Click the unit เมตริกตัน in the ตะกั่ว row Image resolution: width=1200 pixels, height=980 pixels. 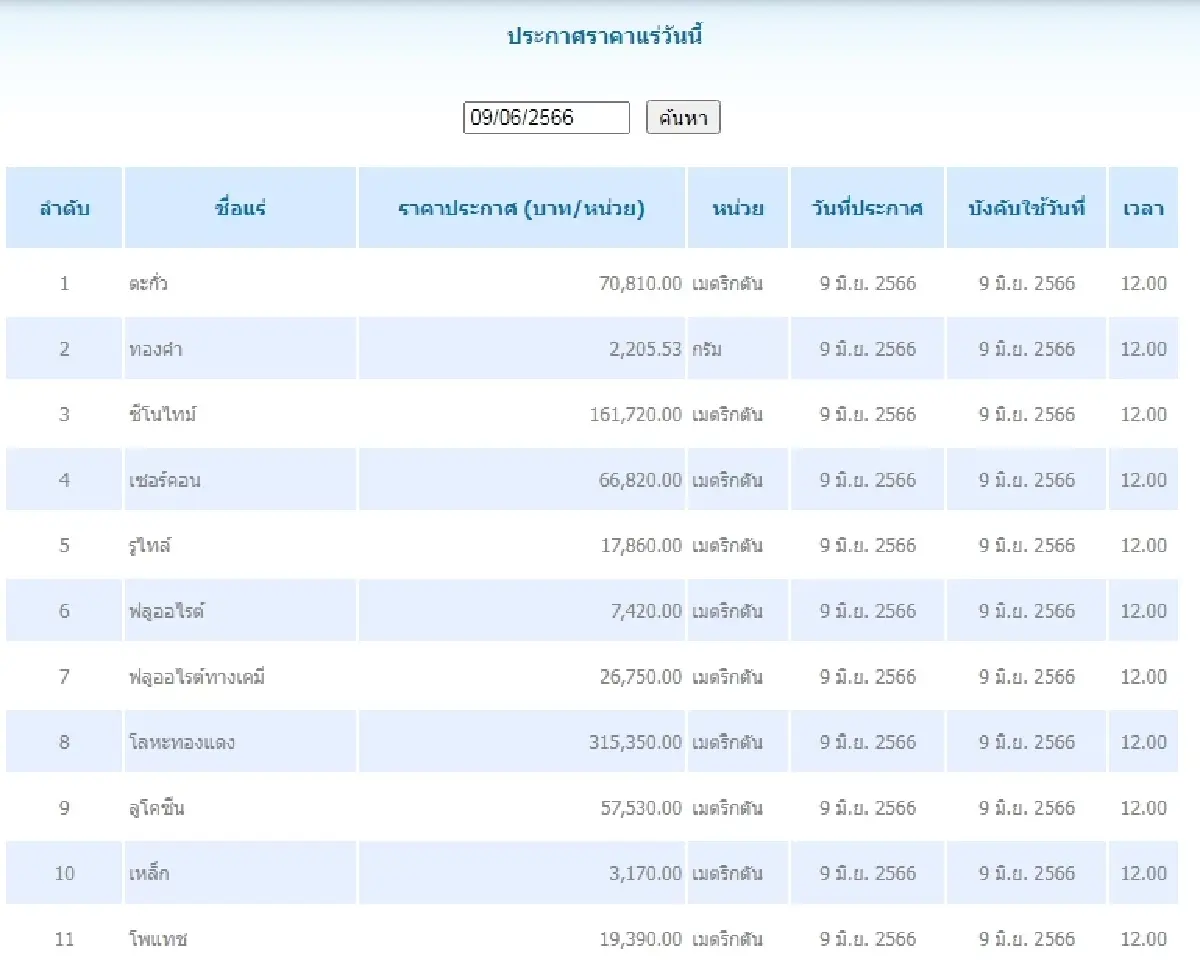(x=727, y=283)
